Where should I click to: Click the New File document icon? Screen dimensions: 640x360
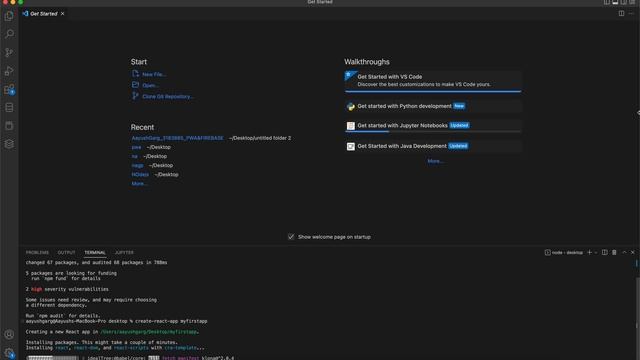[136, 73]
